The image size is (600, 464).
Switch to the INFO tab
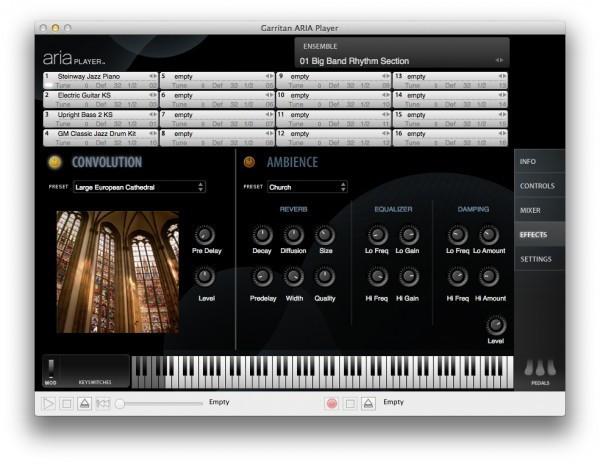tap(540, 161)
